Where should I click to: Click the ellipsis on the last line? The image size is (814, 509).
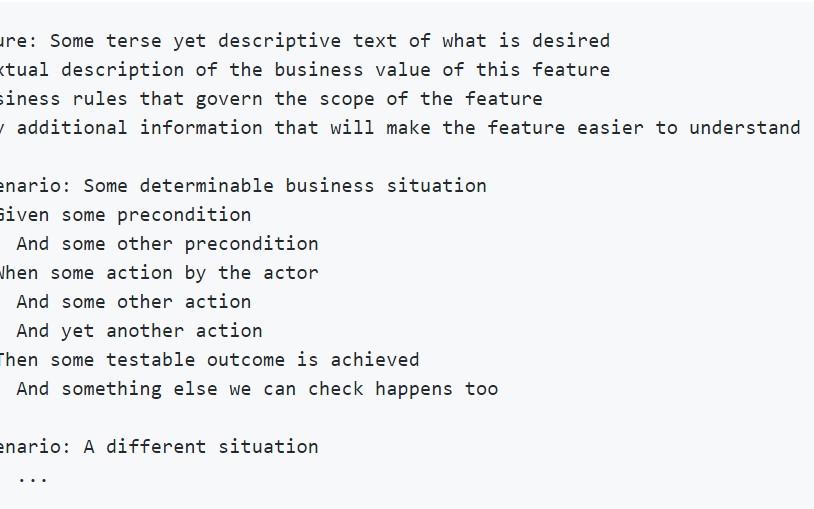pyautogui.click(x=33, y=476)
